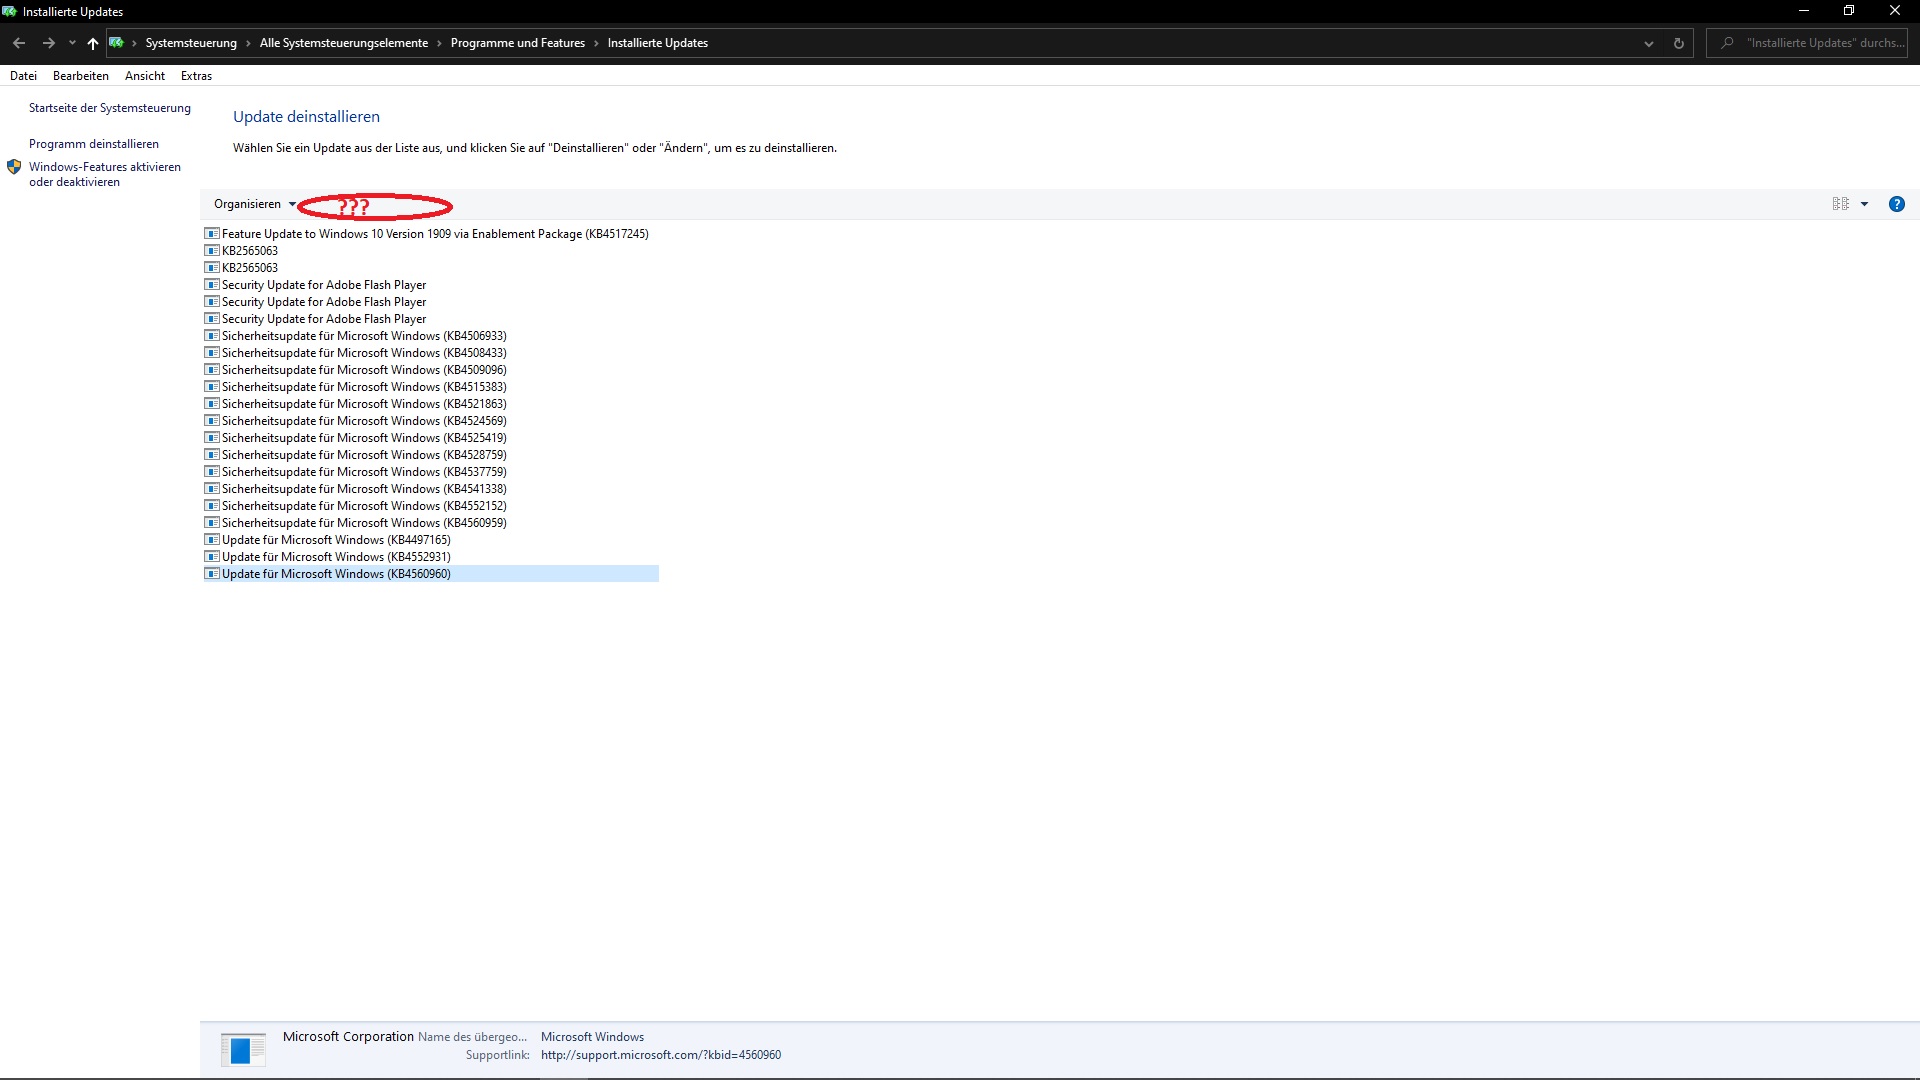Click the back navigation arrow
1920x1080 pixels.
click(19, 43)
